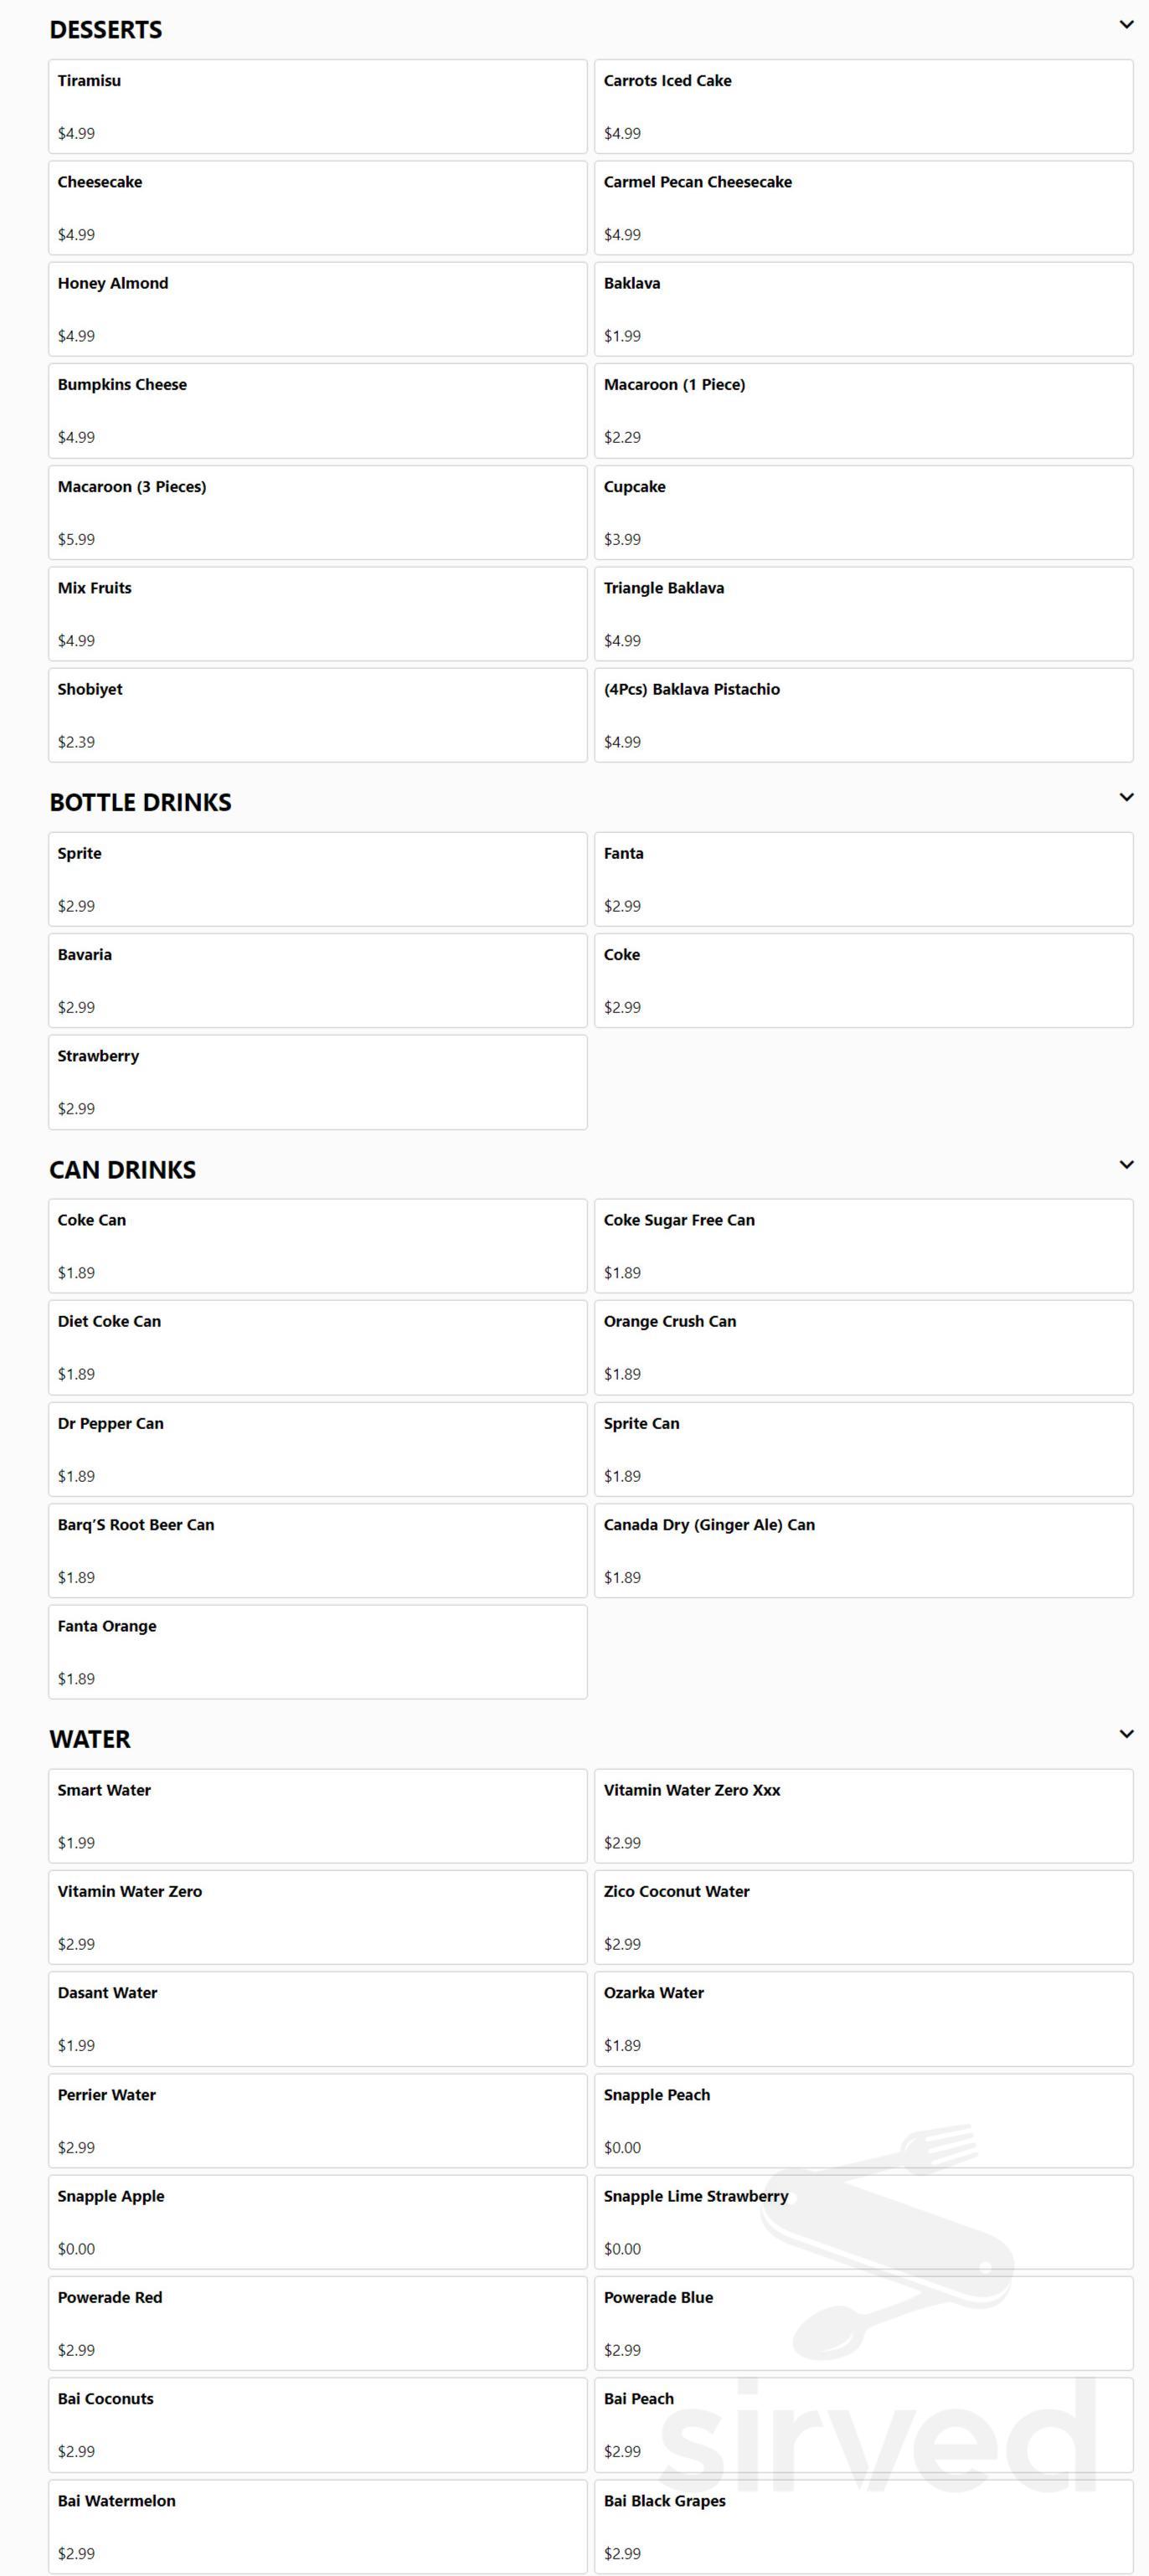
Task: Collapse the Desserts section chevron
Action: tap(1126, 25)
